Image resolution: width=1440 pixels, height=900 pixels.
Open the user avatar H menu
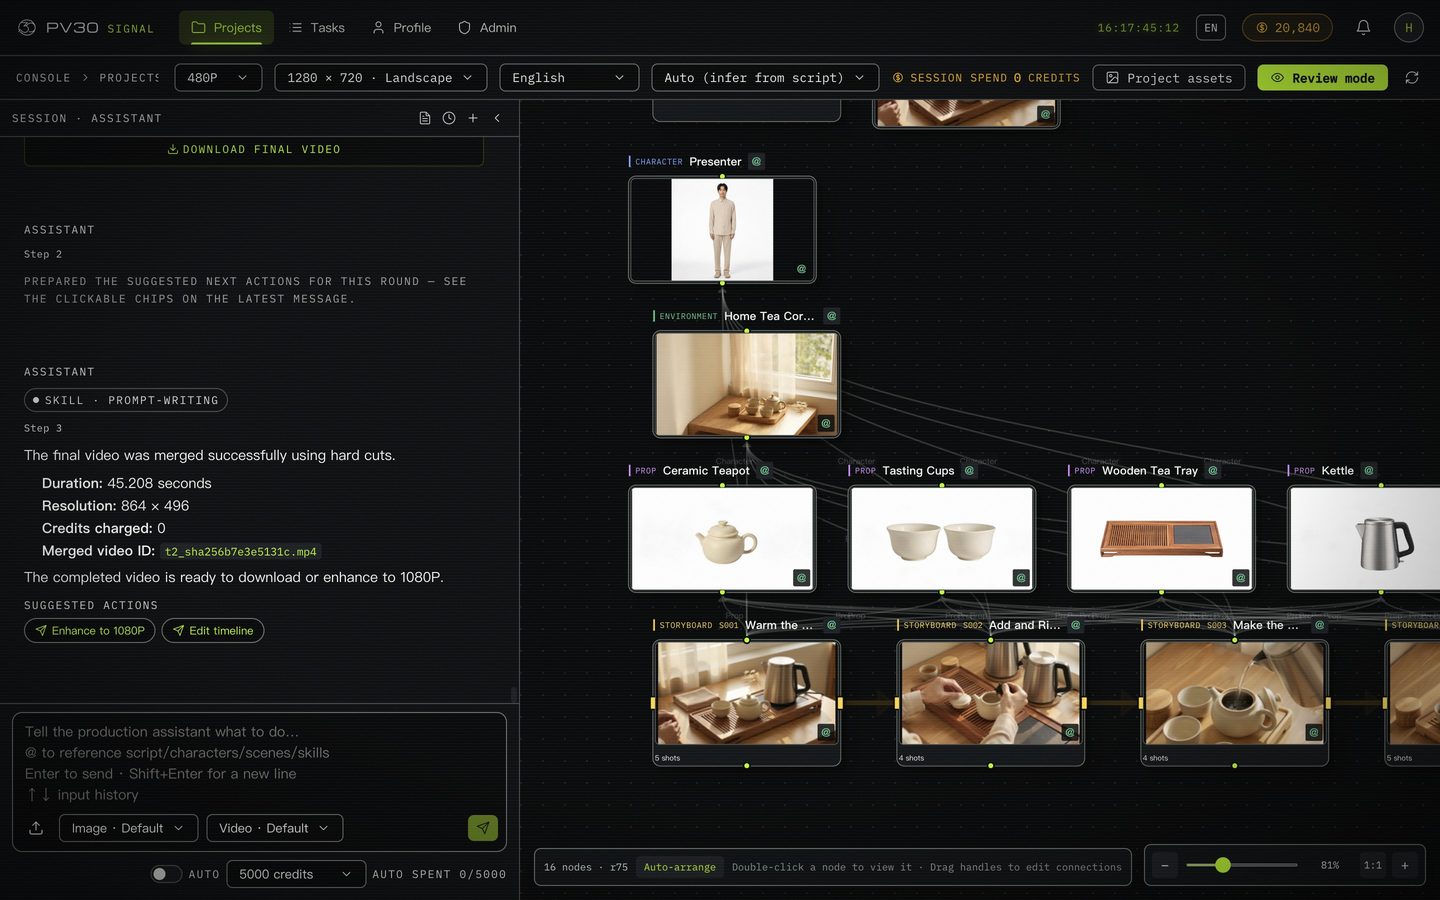[1409, 28]
